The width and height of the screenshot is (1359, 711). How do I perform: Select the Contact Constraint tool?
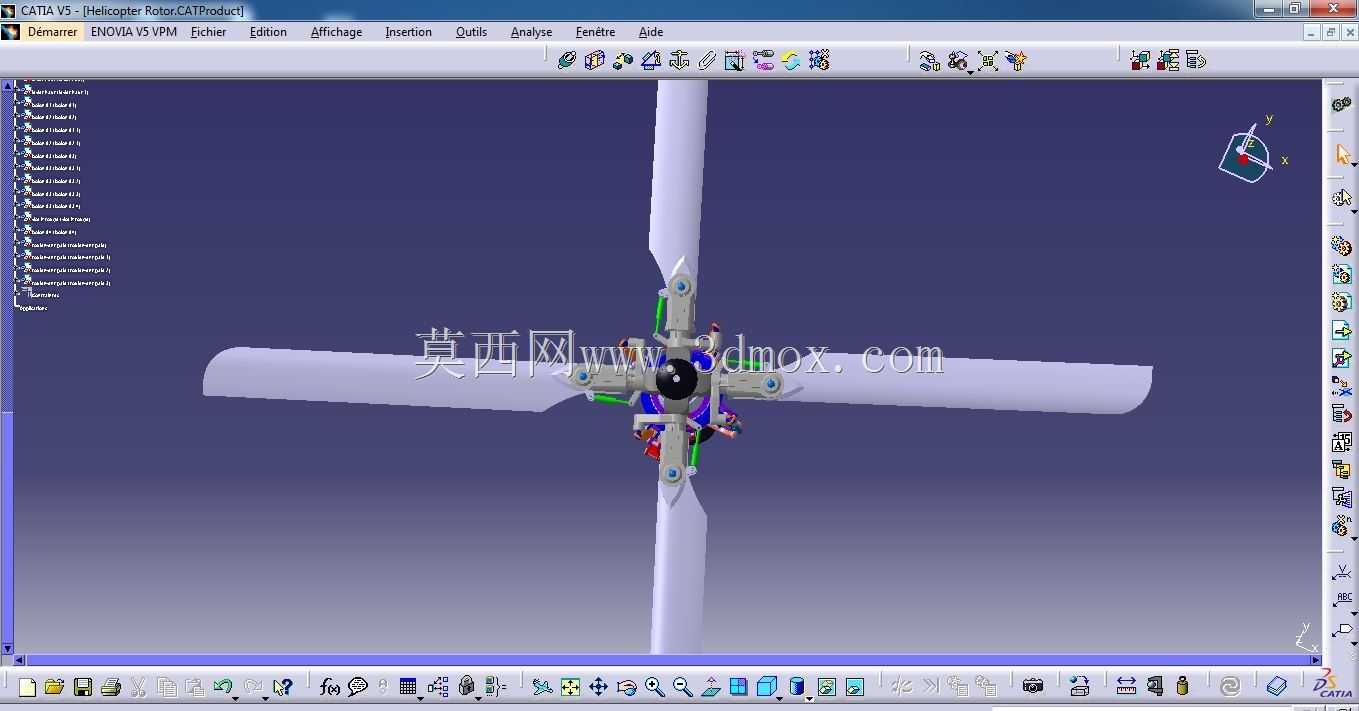tap(594, 60)
